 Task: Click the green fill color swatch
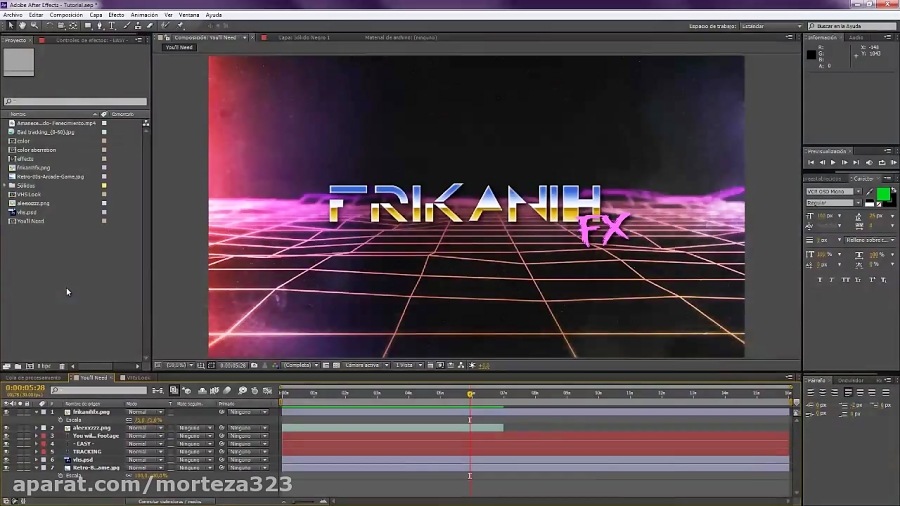(883, 194)
